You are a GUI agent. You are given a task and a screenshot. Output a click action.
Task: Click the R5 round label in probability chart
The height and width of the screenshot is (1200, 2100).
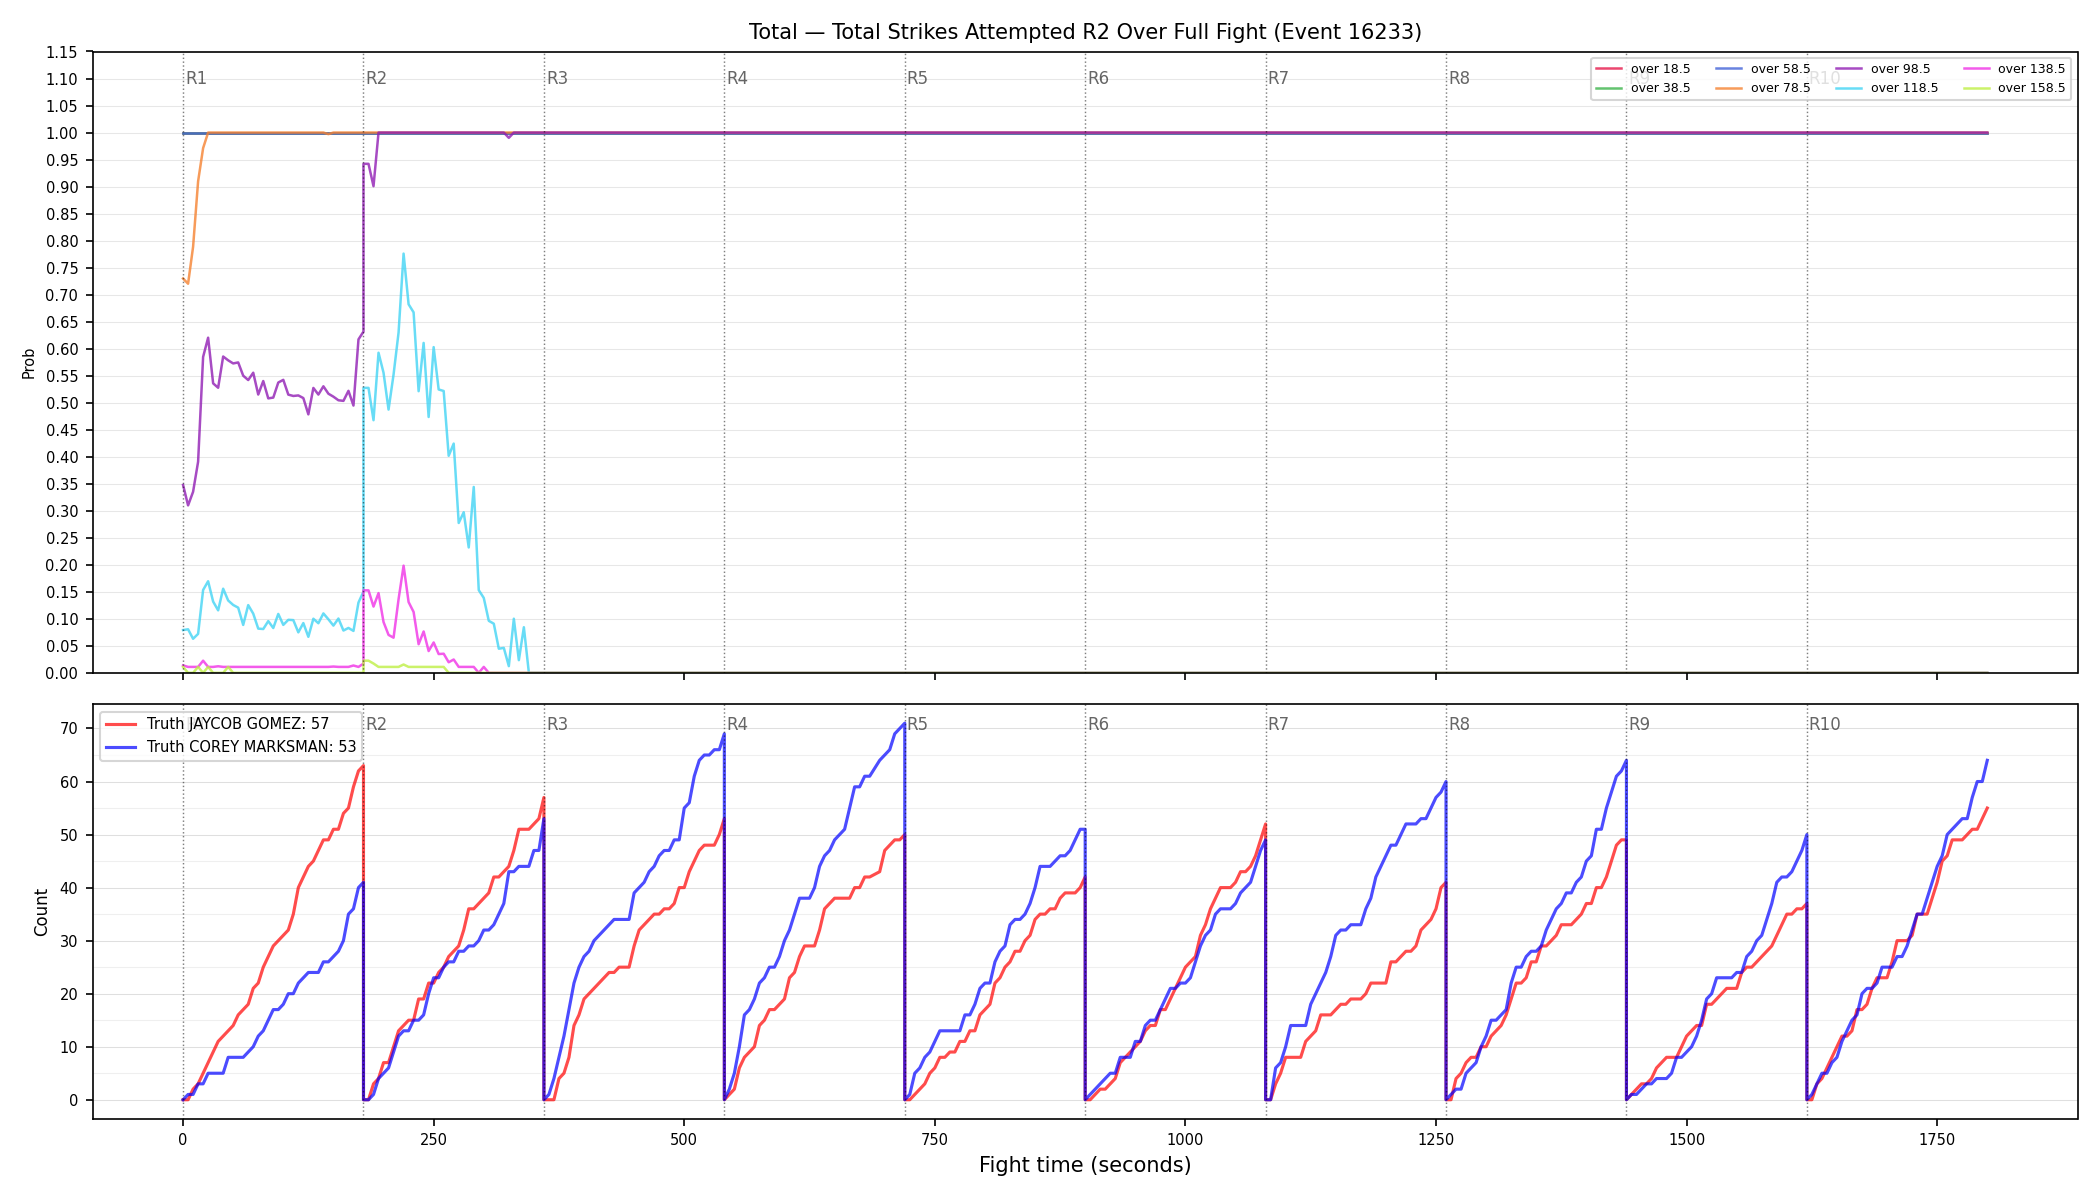pyautogui.click(x=917, y=78)
